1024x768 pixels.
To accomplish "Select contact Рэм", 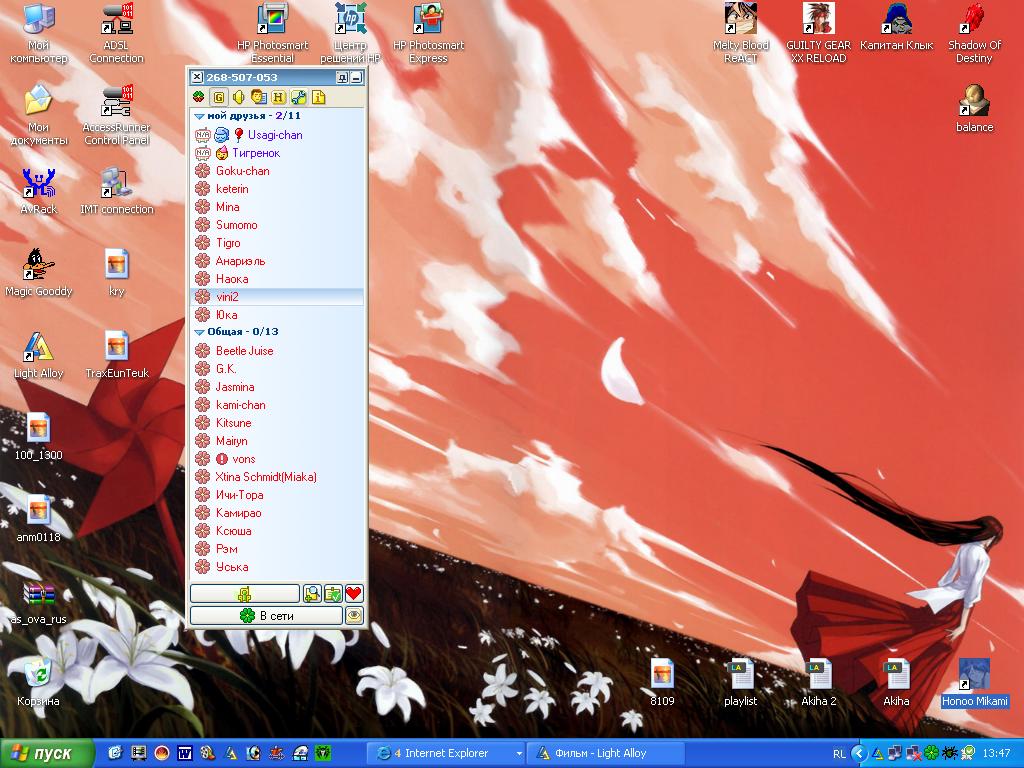I will 278,549.
